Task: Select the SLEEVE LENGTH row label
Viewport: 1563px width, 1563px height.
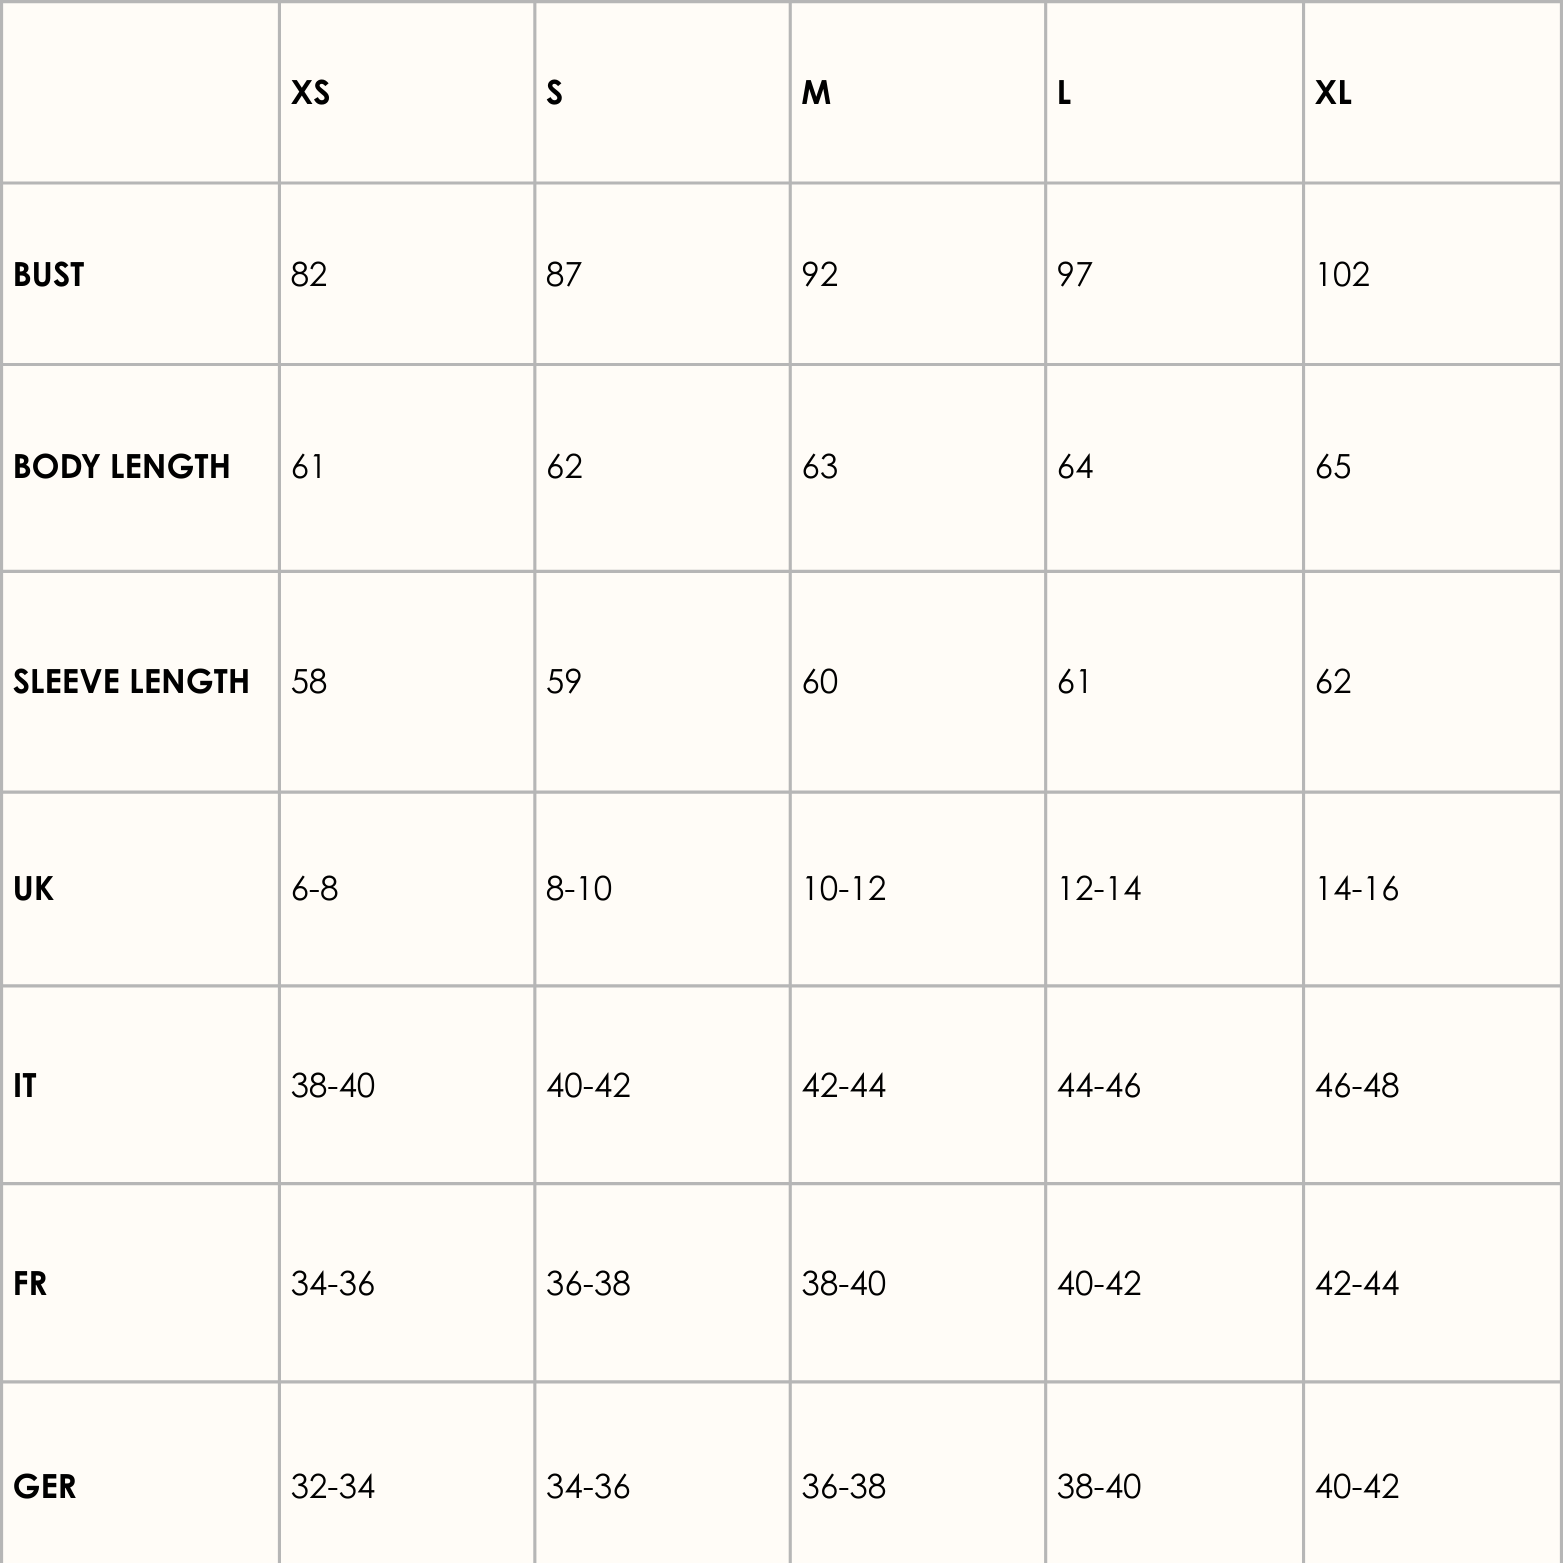Action: point(131,682)
